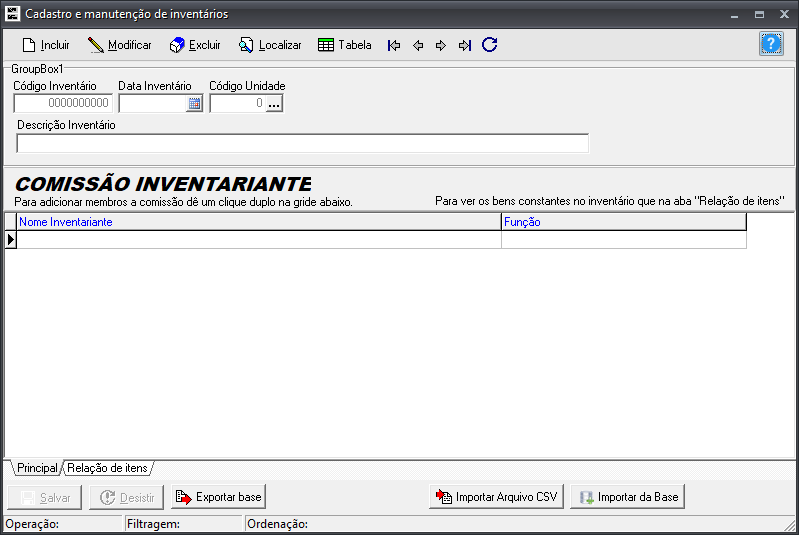Click the empty Função cell in grid
This screenshot has width=799, height=535.
(624, 239)
